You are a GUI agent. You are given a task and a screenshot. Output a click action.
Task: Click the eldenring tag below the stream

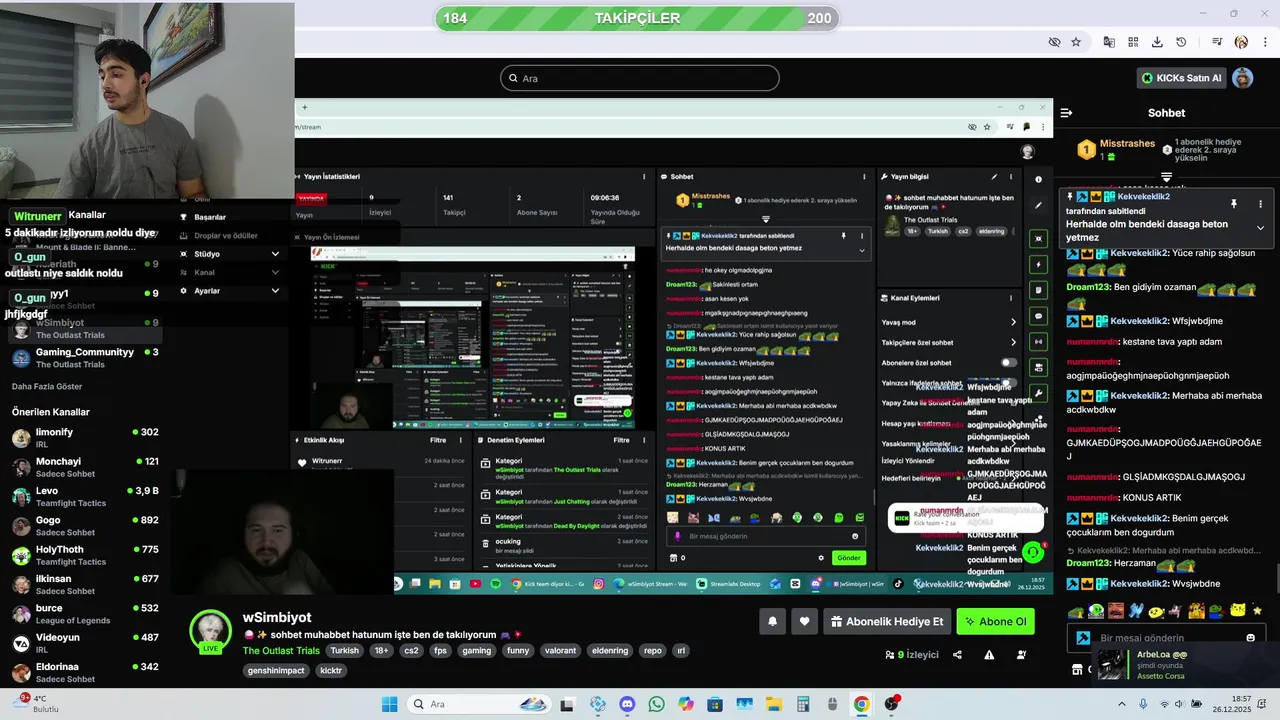[610, 650]
